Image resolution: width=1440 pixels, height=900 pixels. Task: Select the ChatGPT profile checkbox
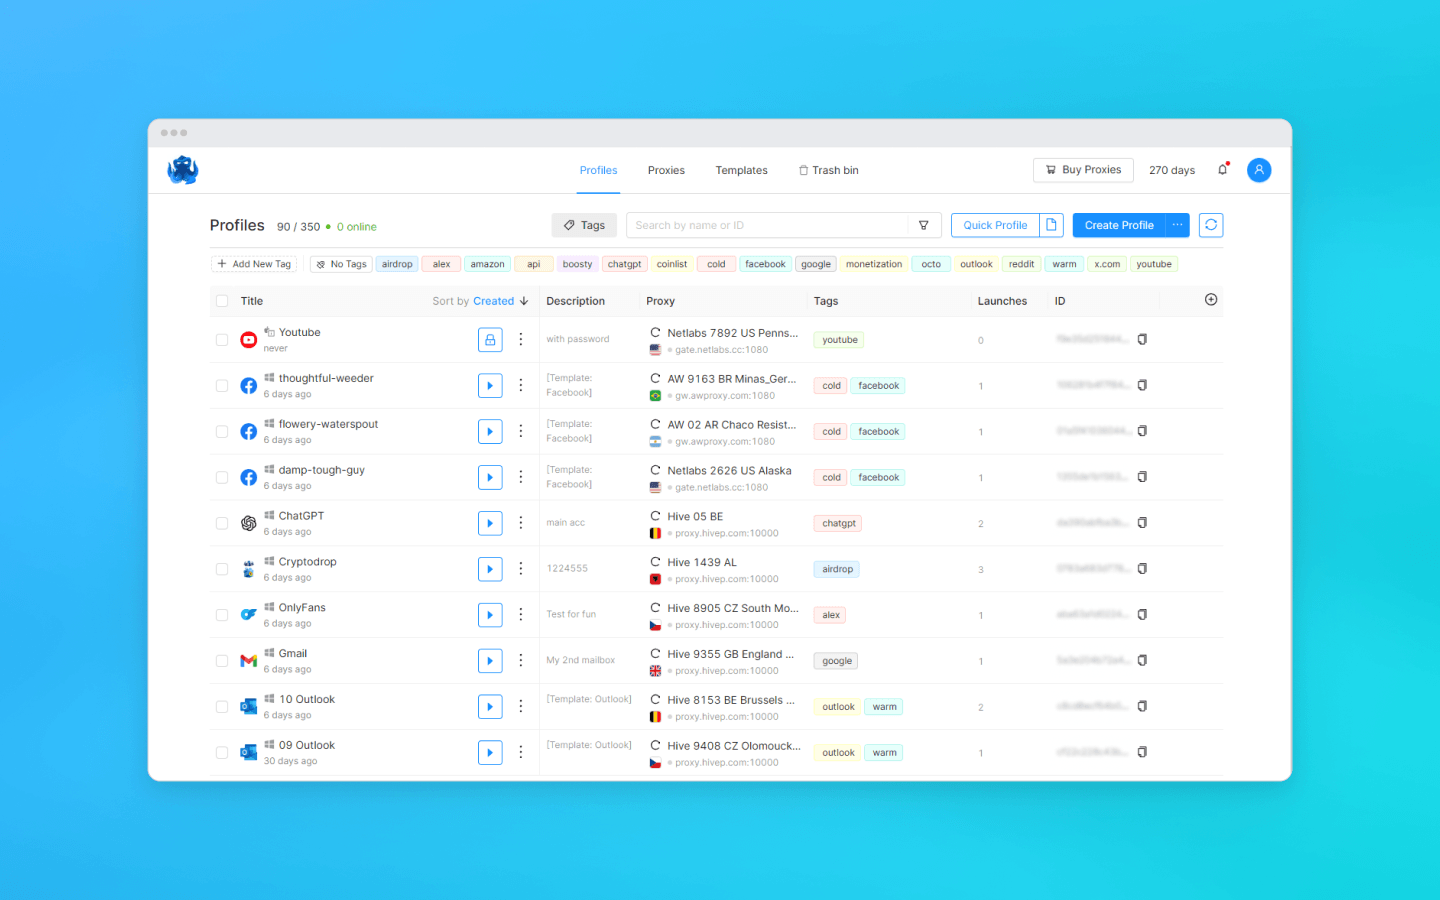[222, 523]
